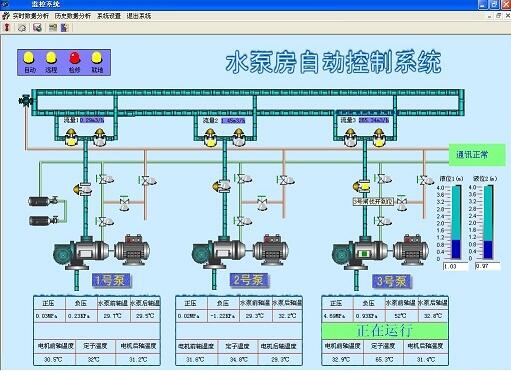
Task: Click the third toolbar icon with monitor
Action: (37, 28)
